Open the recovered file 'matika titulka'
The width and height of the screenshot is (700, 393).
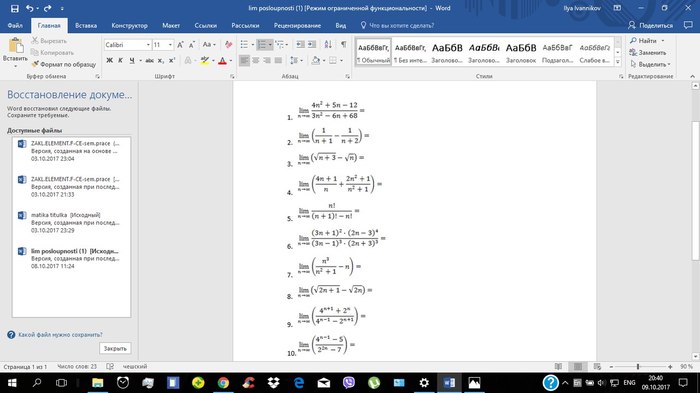coord(71,222)
